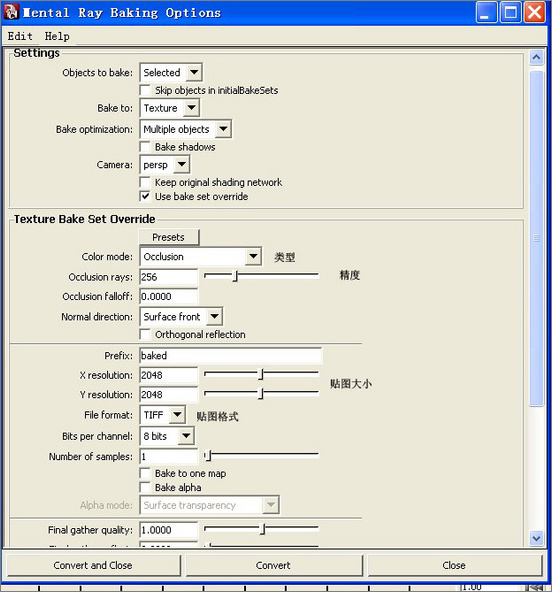Image resolution: width=552 pixels, height=592 pixels.
Task: Expand the Bake optimization dropdown
Action: point(185,129)
